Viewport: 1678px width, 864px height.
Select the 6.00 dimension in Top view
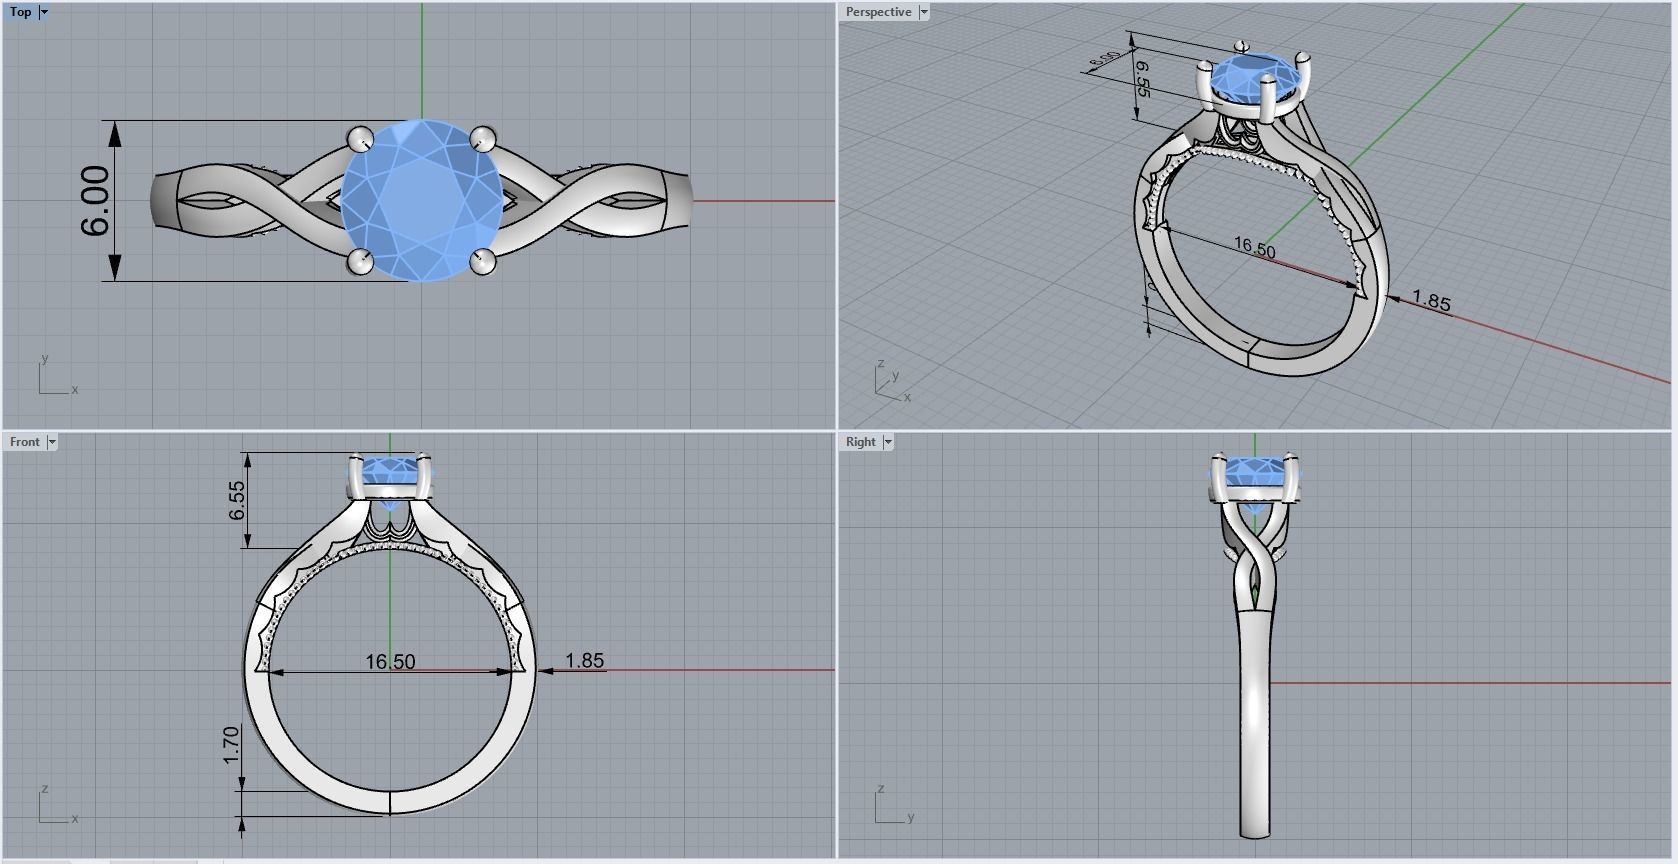(95, 201)
